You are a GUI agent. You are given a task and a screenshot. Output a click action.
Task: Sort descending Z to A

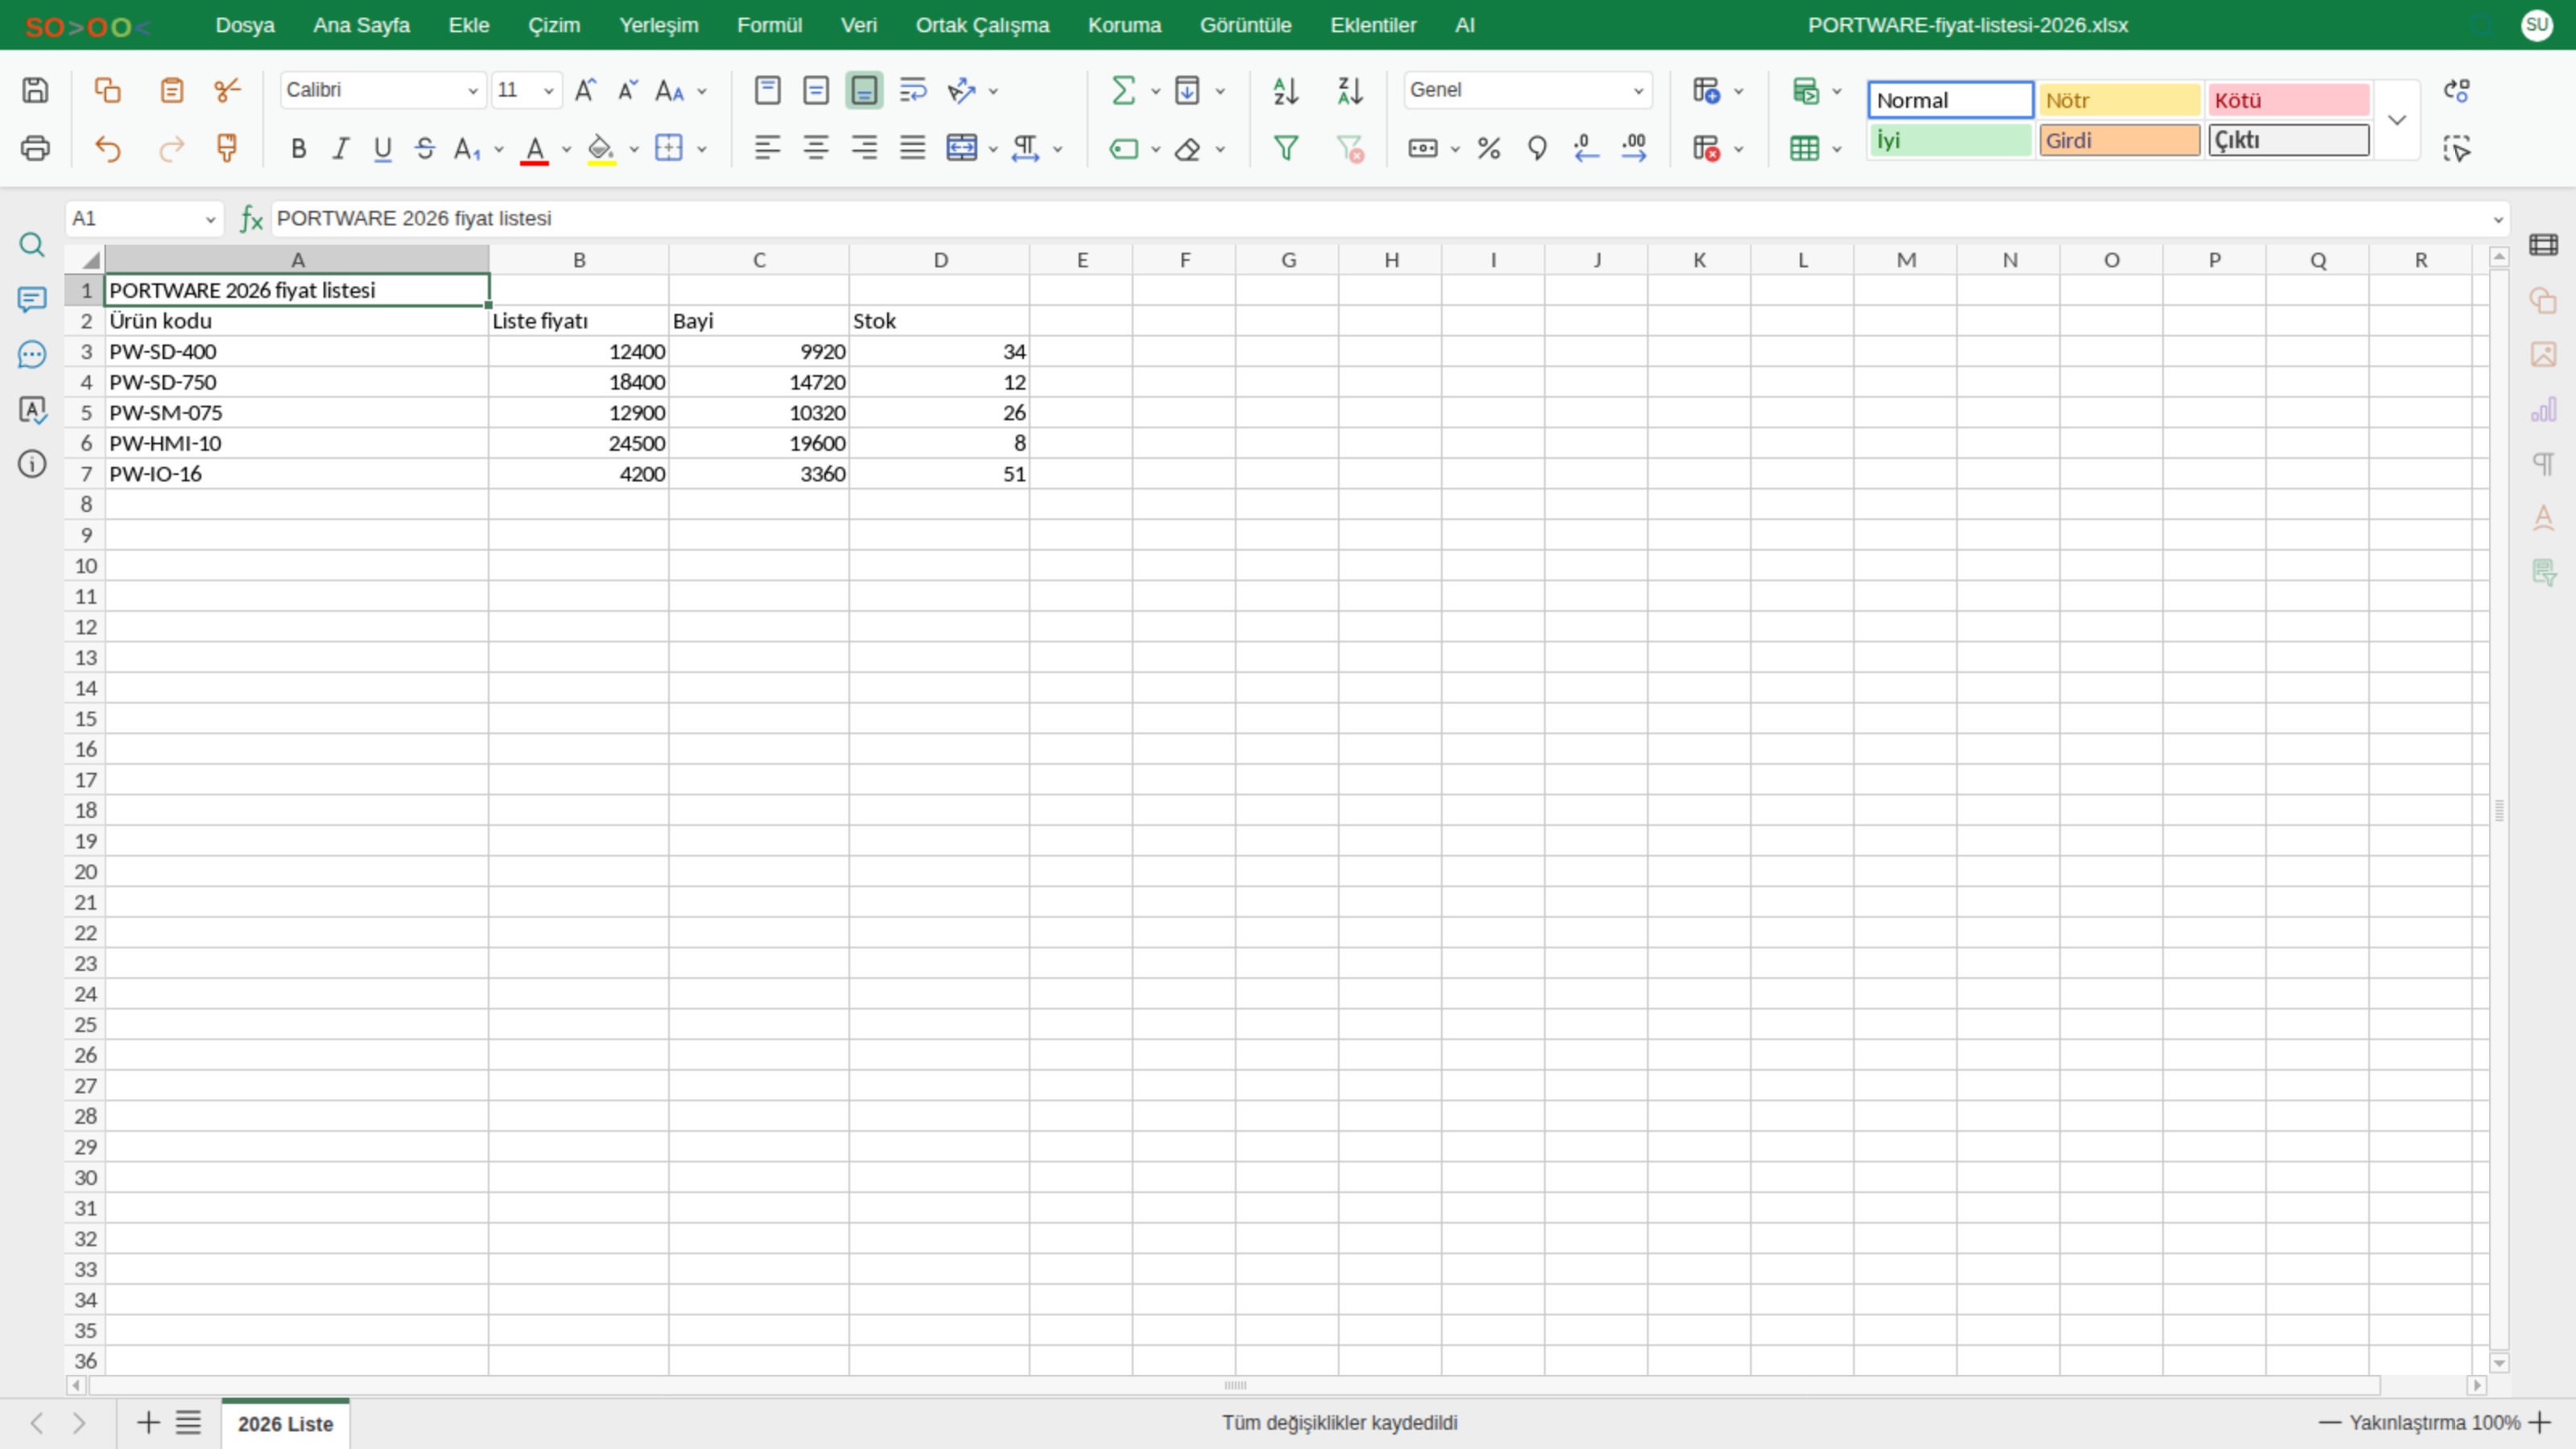[1350, 91]
